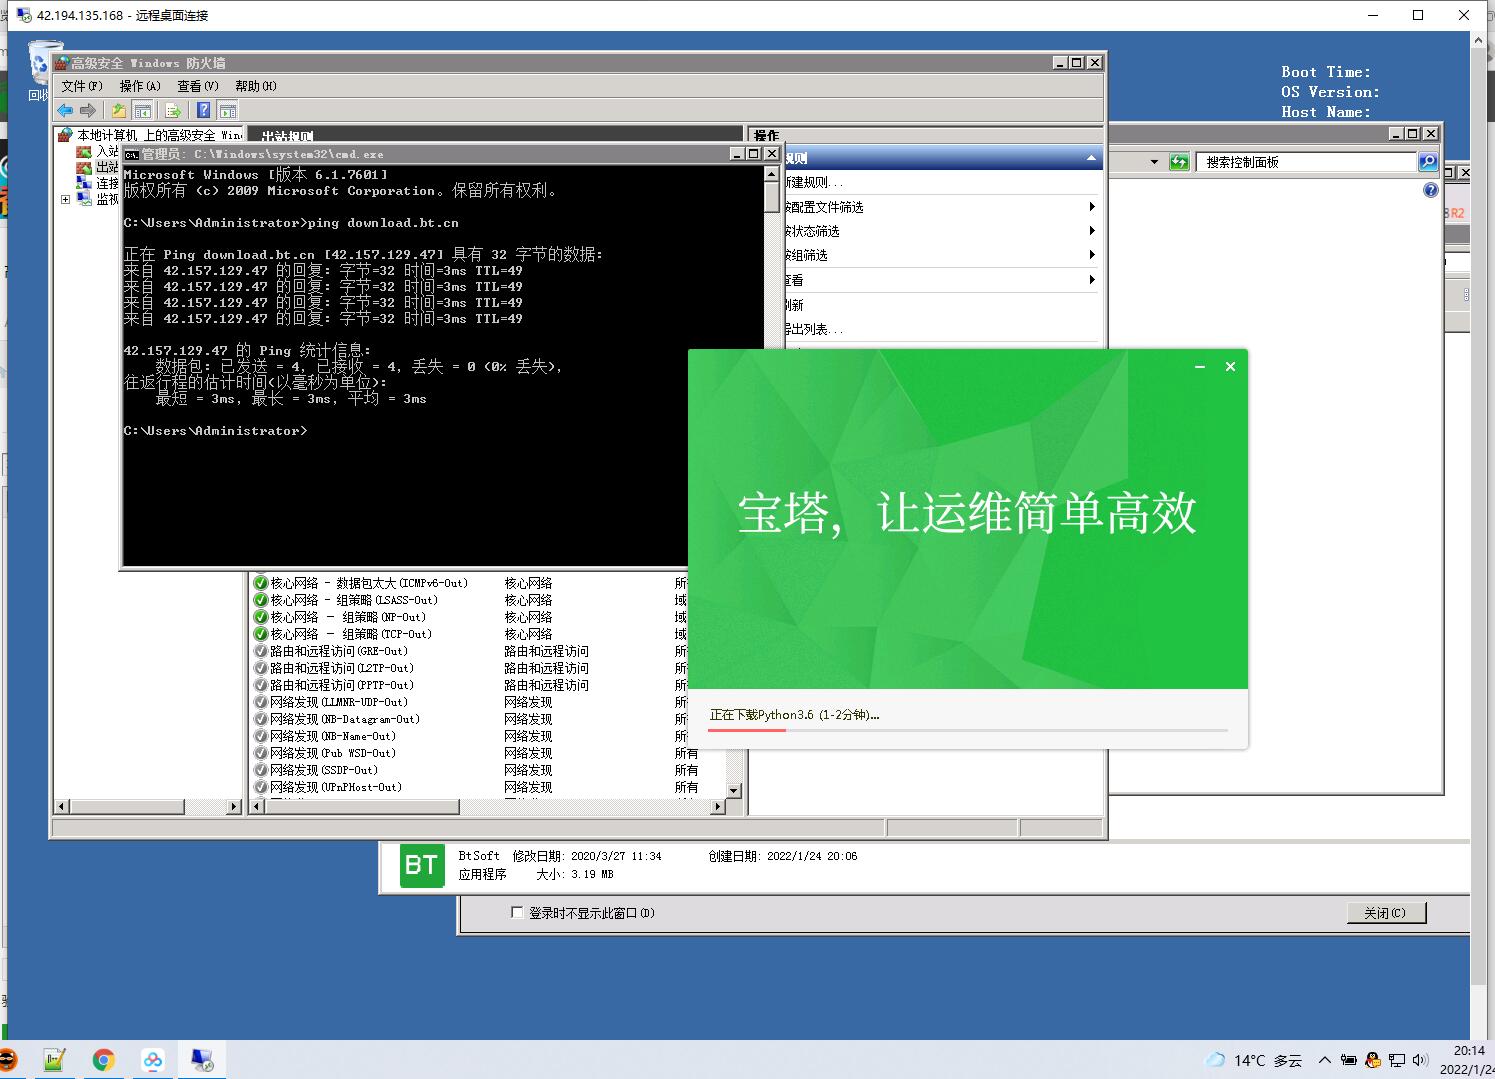1495x1079 pixels.
Task: Select rule 网络发现(SSDP-Out)
Action: tap(324, 770)
